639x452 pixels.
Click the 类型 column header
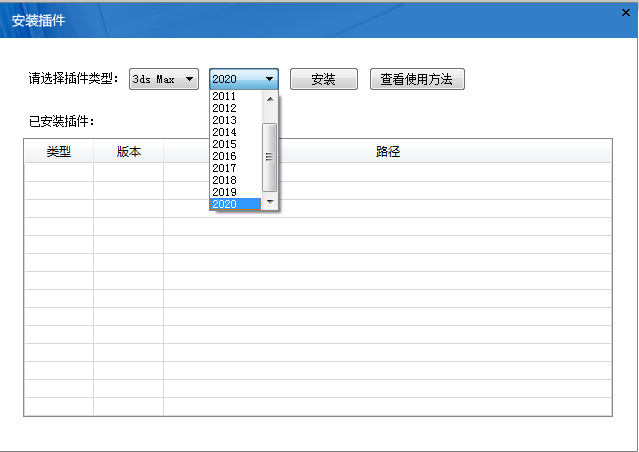(x=59, y=152)
